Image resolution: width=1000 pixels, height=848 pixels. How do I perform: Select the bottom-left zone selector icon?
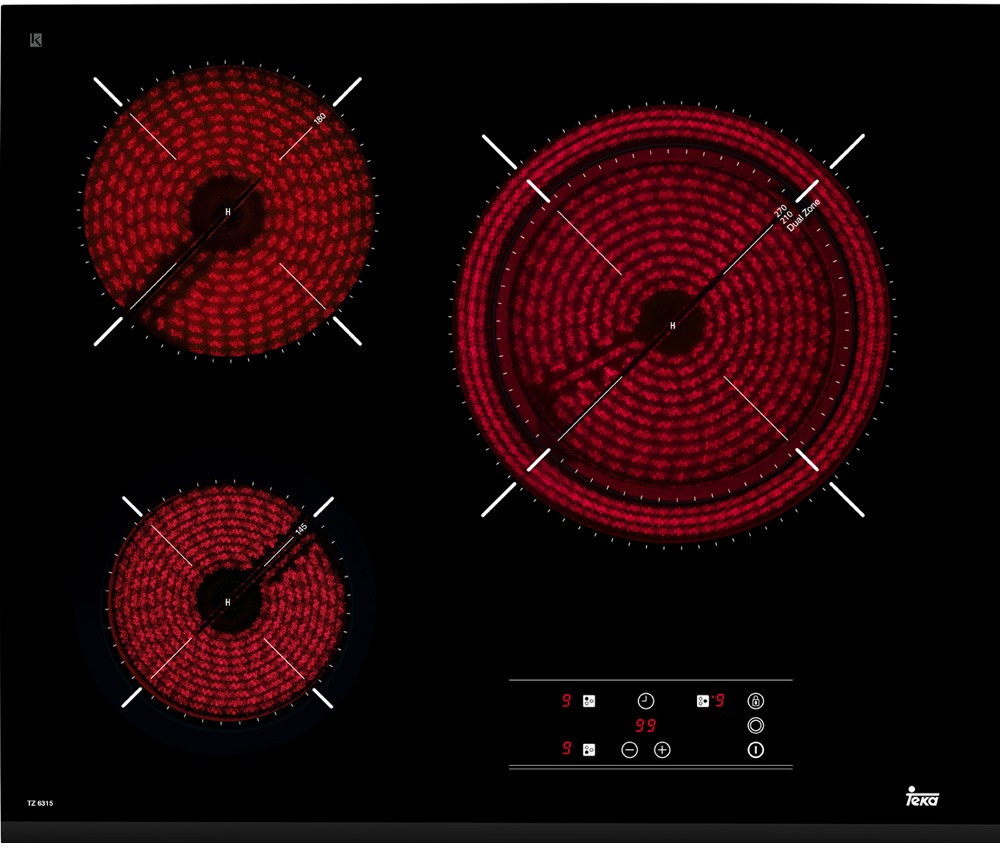[589, 749]
